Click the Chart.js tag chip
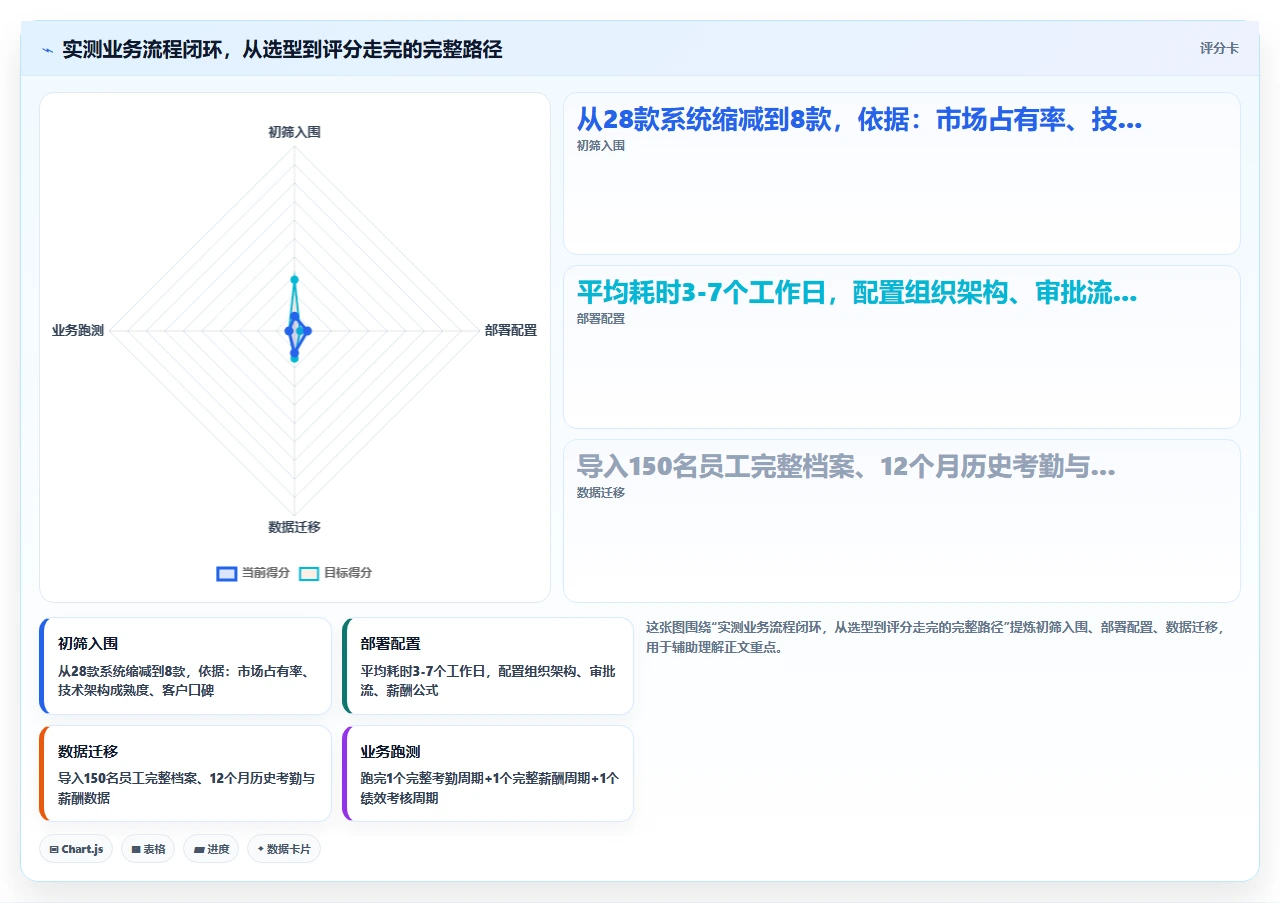 click(x=76, y=849)
